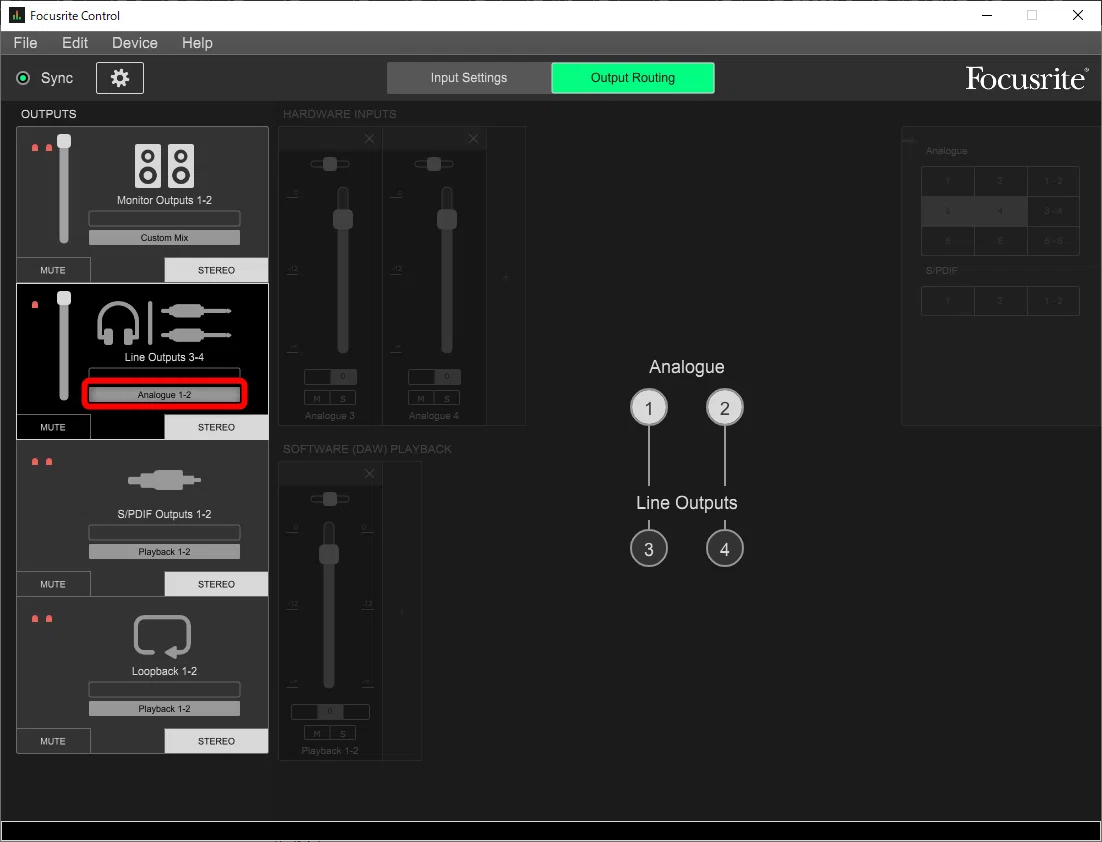The width and height of the screenshot is (1102, 842).
Task: Click the Analogue circle 2 in the diagram
Action: coord(725,408)
